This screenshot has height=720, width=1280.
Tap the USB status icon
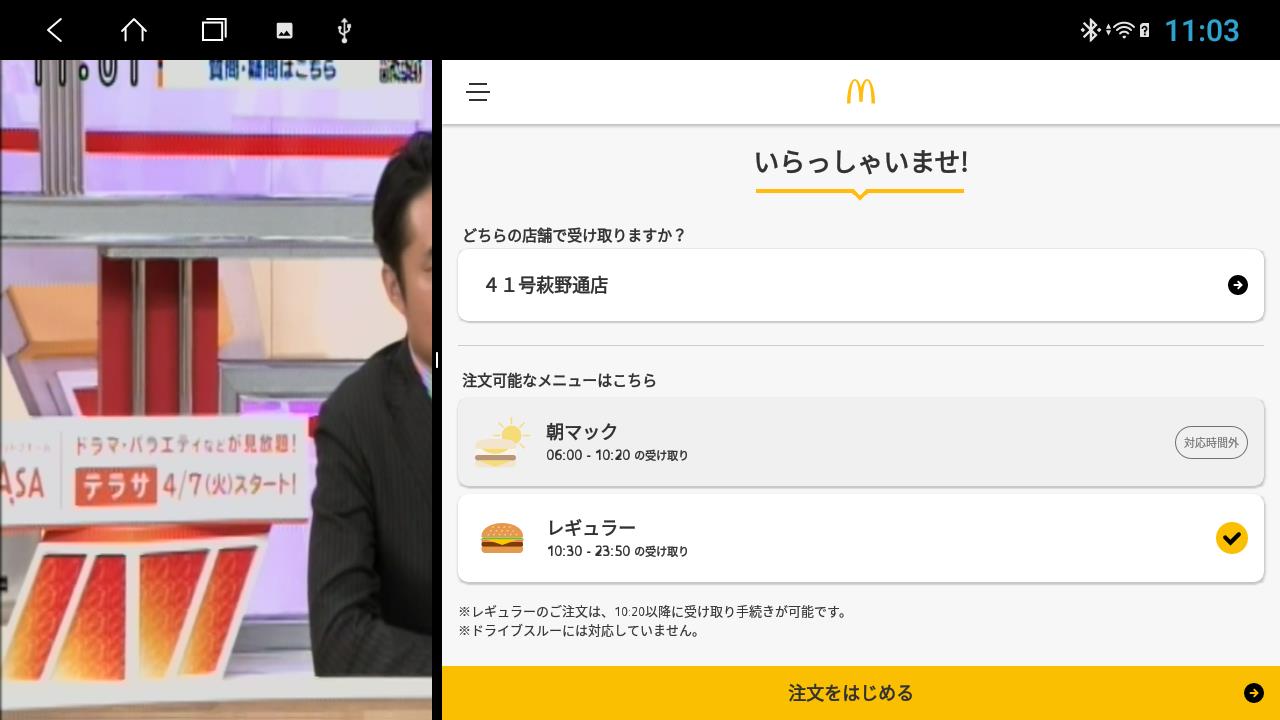coord(344,30)
